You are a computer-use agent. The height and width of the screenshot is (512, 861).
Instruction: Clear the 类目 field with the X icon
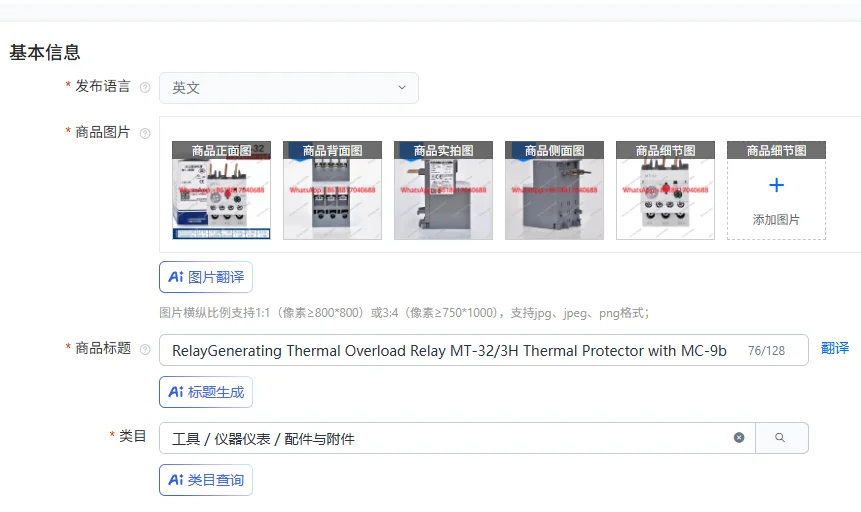point(739,437)
